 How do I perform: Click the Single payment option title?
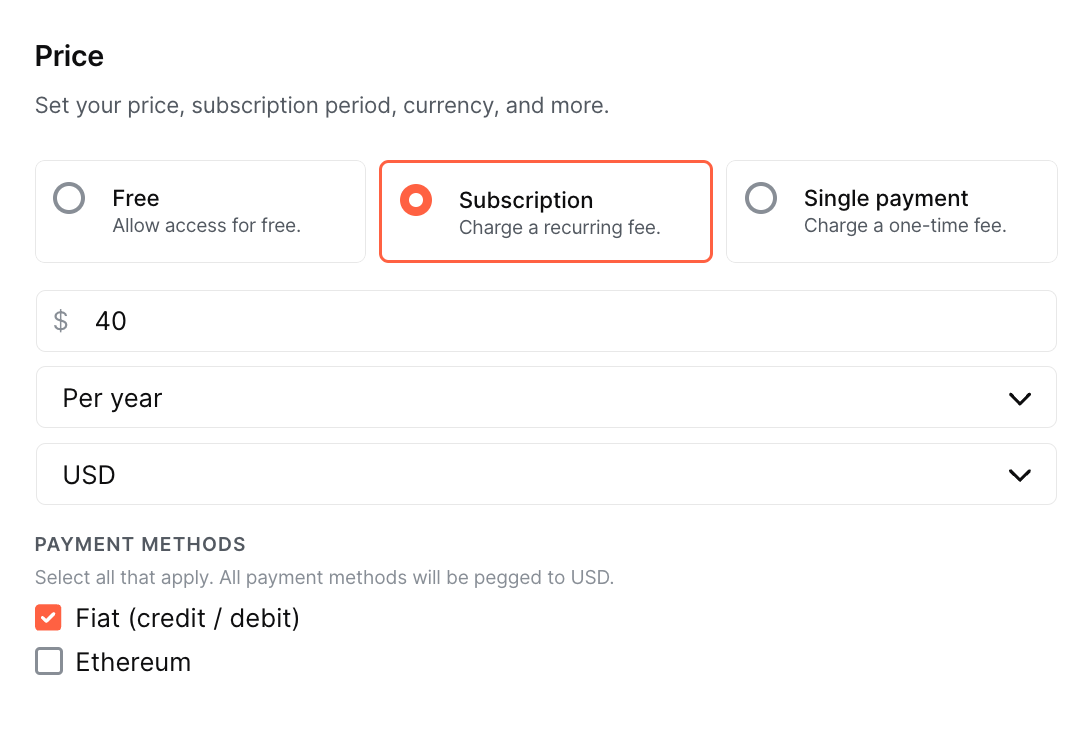tap(886, 198)
